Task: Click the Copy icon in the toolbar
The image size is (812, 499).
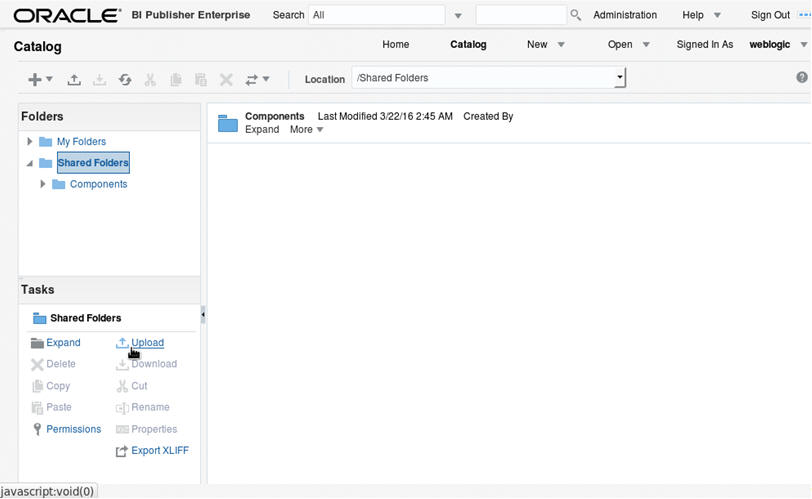Action: [176, 79]
